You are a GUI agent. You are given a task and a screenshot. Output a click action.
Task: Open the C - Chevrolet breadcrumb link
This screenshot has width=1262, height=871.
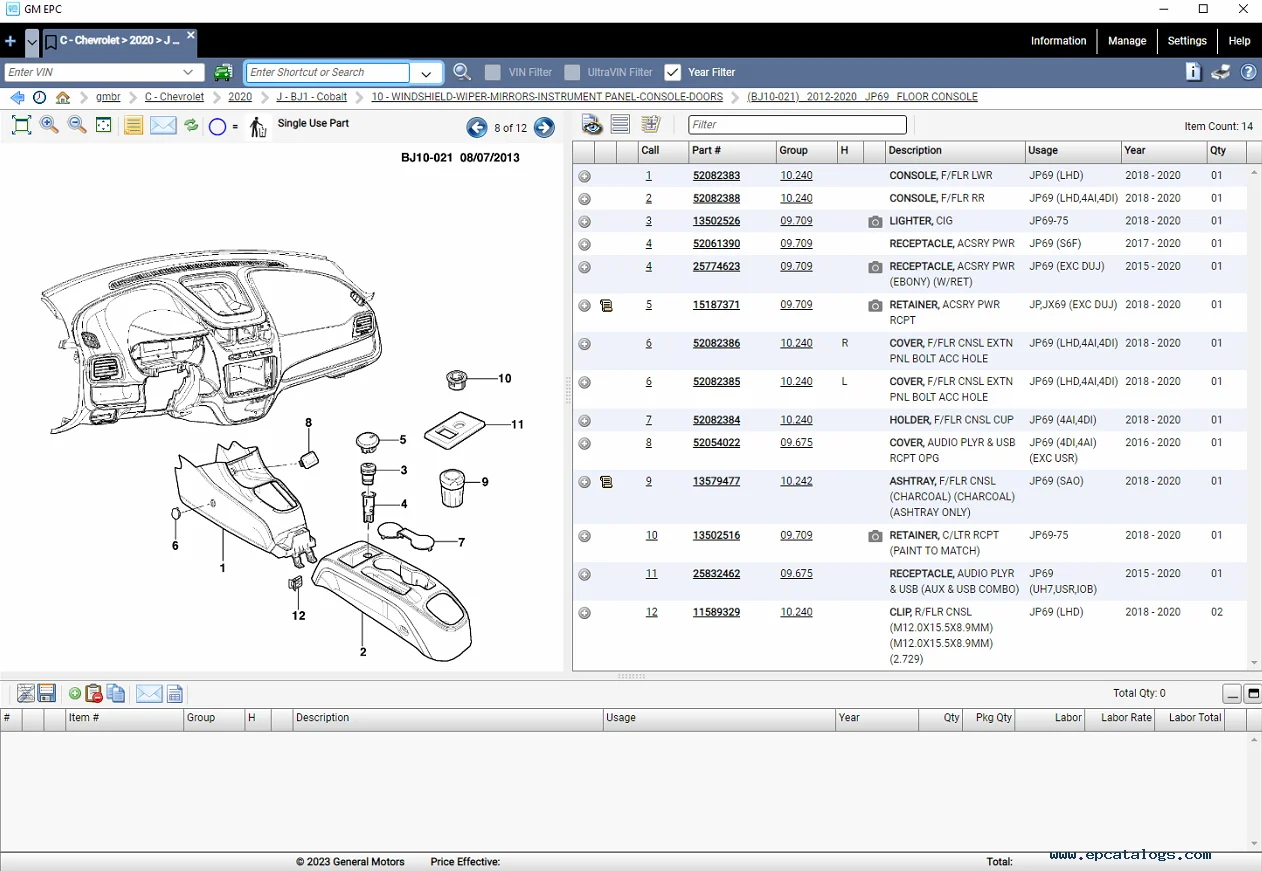(x=174, y=97)
